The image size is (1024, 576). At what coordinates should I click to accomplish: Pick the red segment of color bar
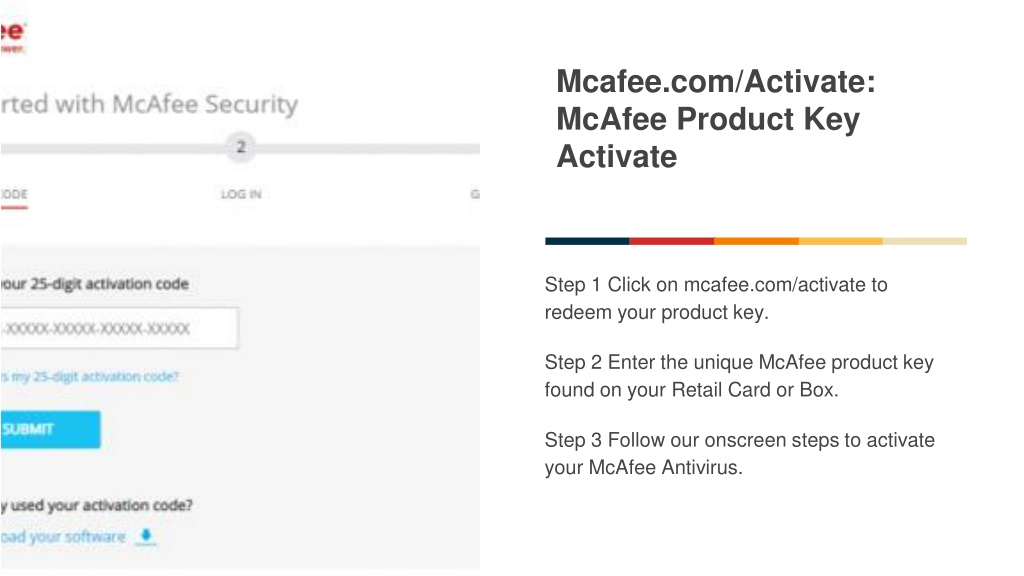click(x=671, y=241)
